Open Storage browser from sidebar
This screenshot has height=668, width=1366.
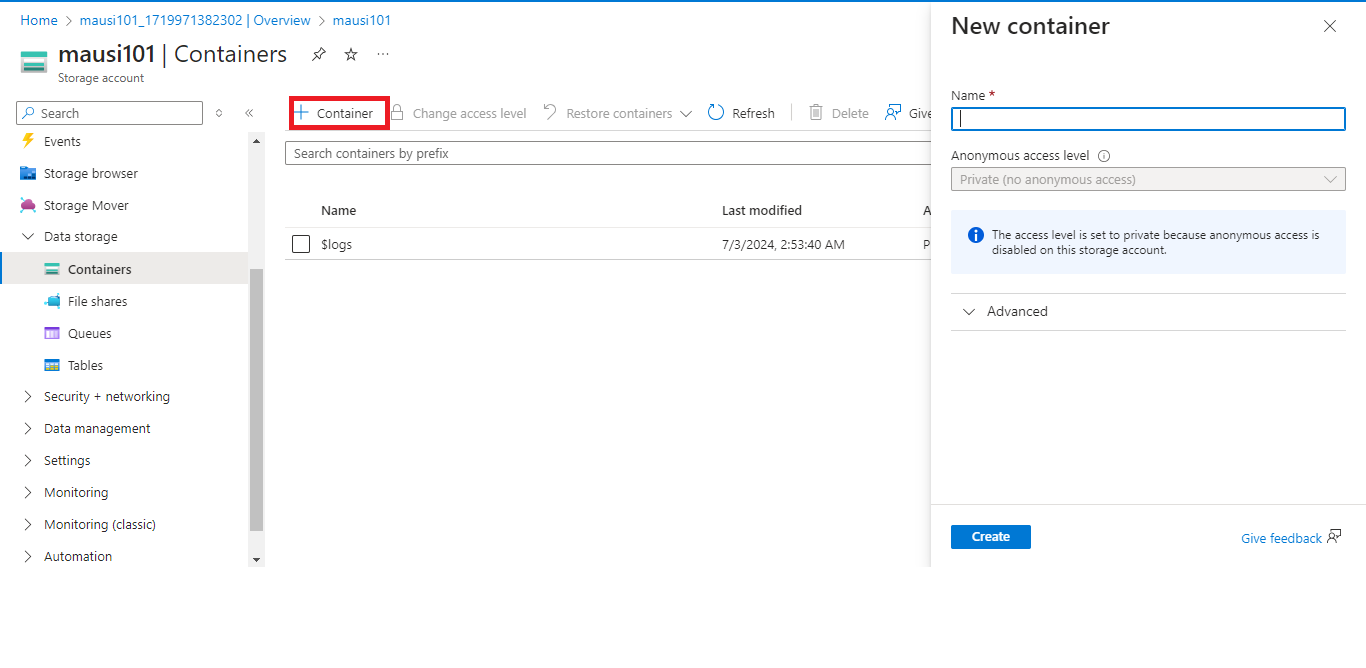pyautogui.click(x=91, y=173)
